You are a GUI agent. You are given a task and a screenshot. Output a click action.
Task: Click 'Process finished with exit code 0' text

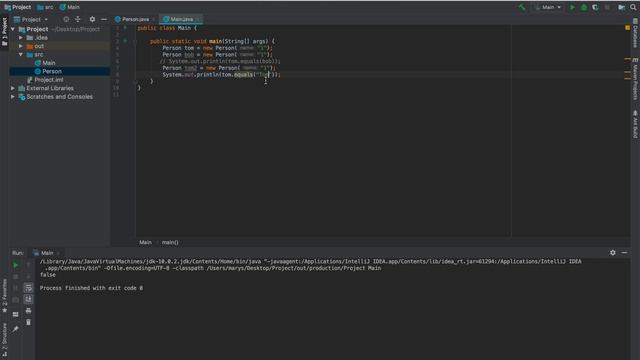click(x=91, y=288)
